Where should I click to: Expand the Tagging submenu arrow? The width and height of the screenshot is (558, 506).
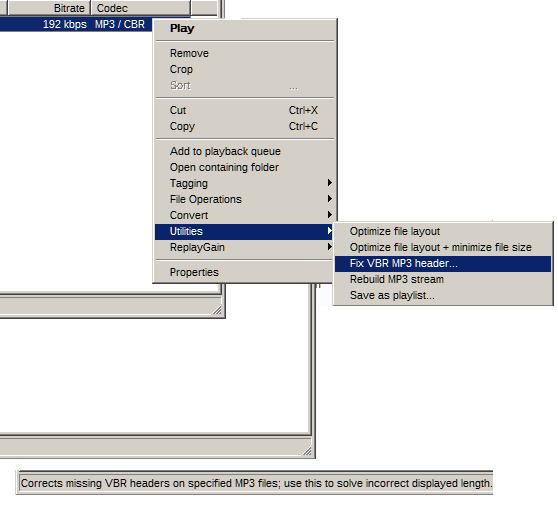point(330,183)
